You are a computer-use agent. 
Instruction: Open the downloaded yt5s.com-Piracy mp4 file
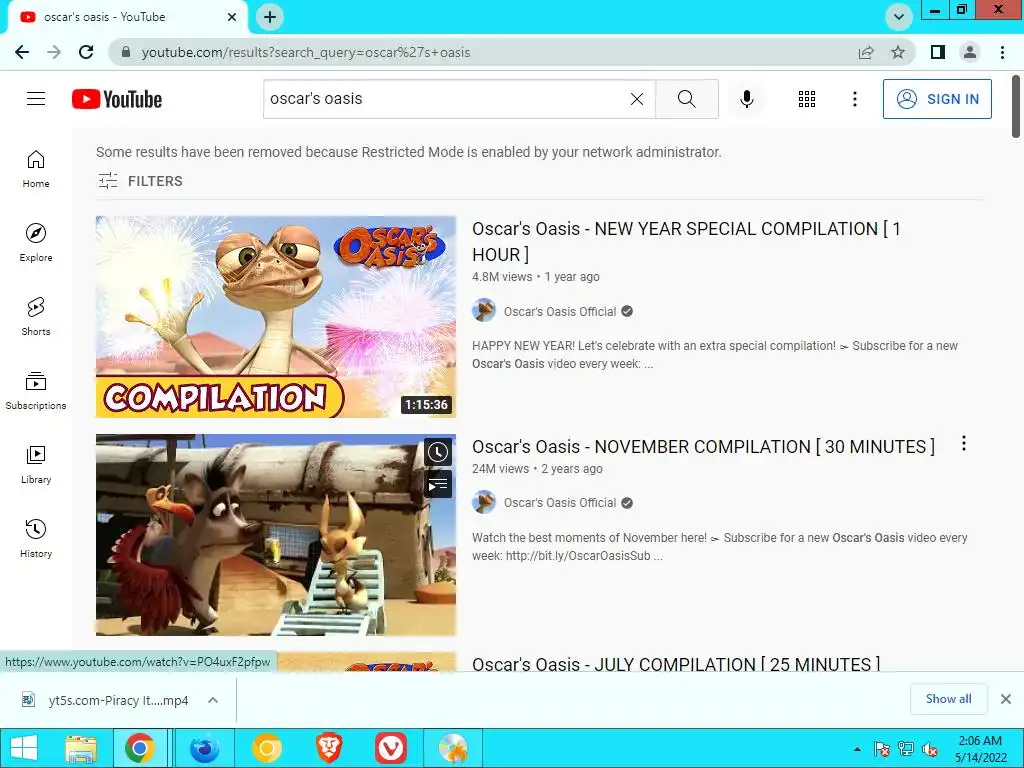tap(106, 700)
